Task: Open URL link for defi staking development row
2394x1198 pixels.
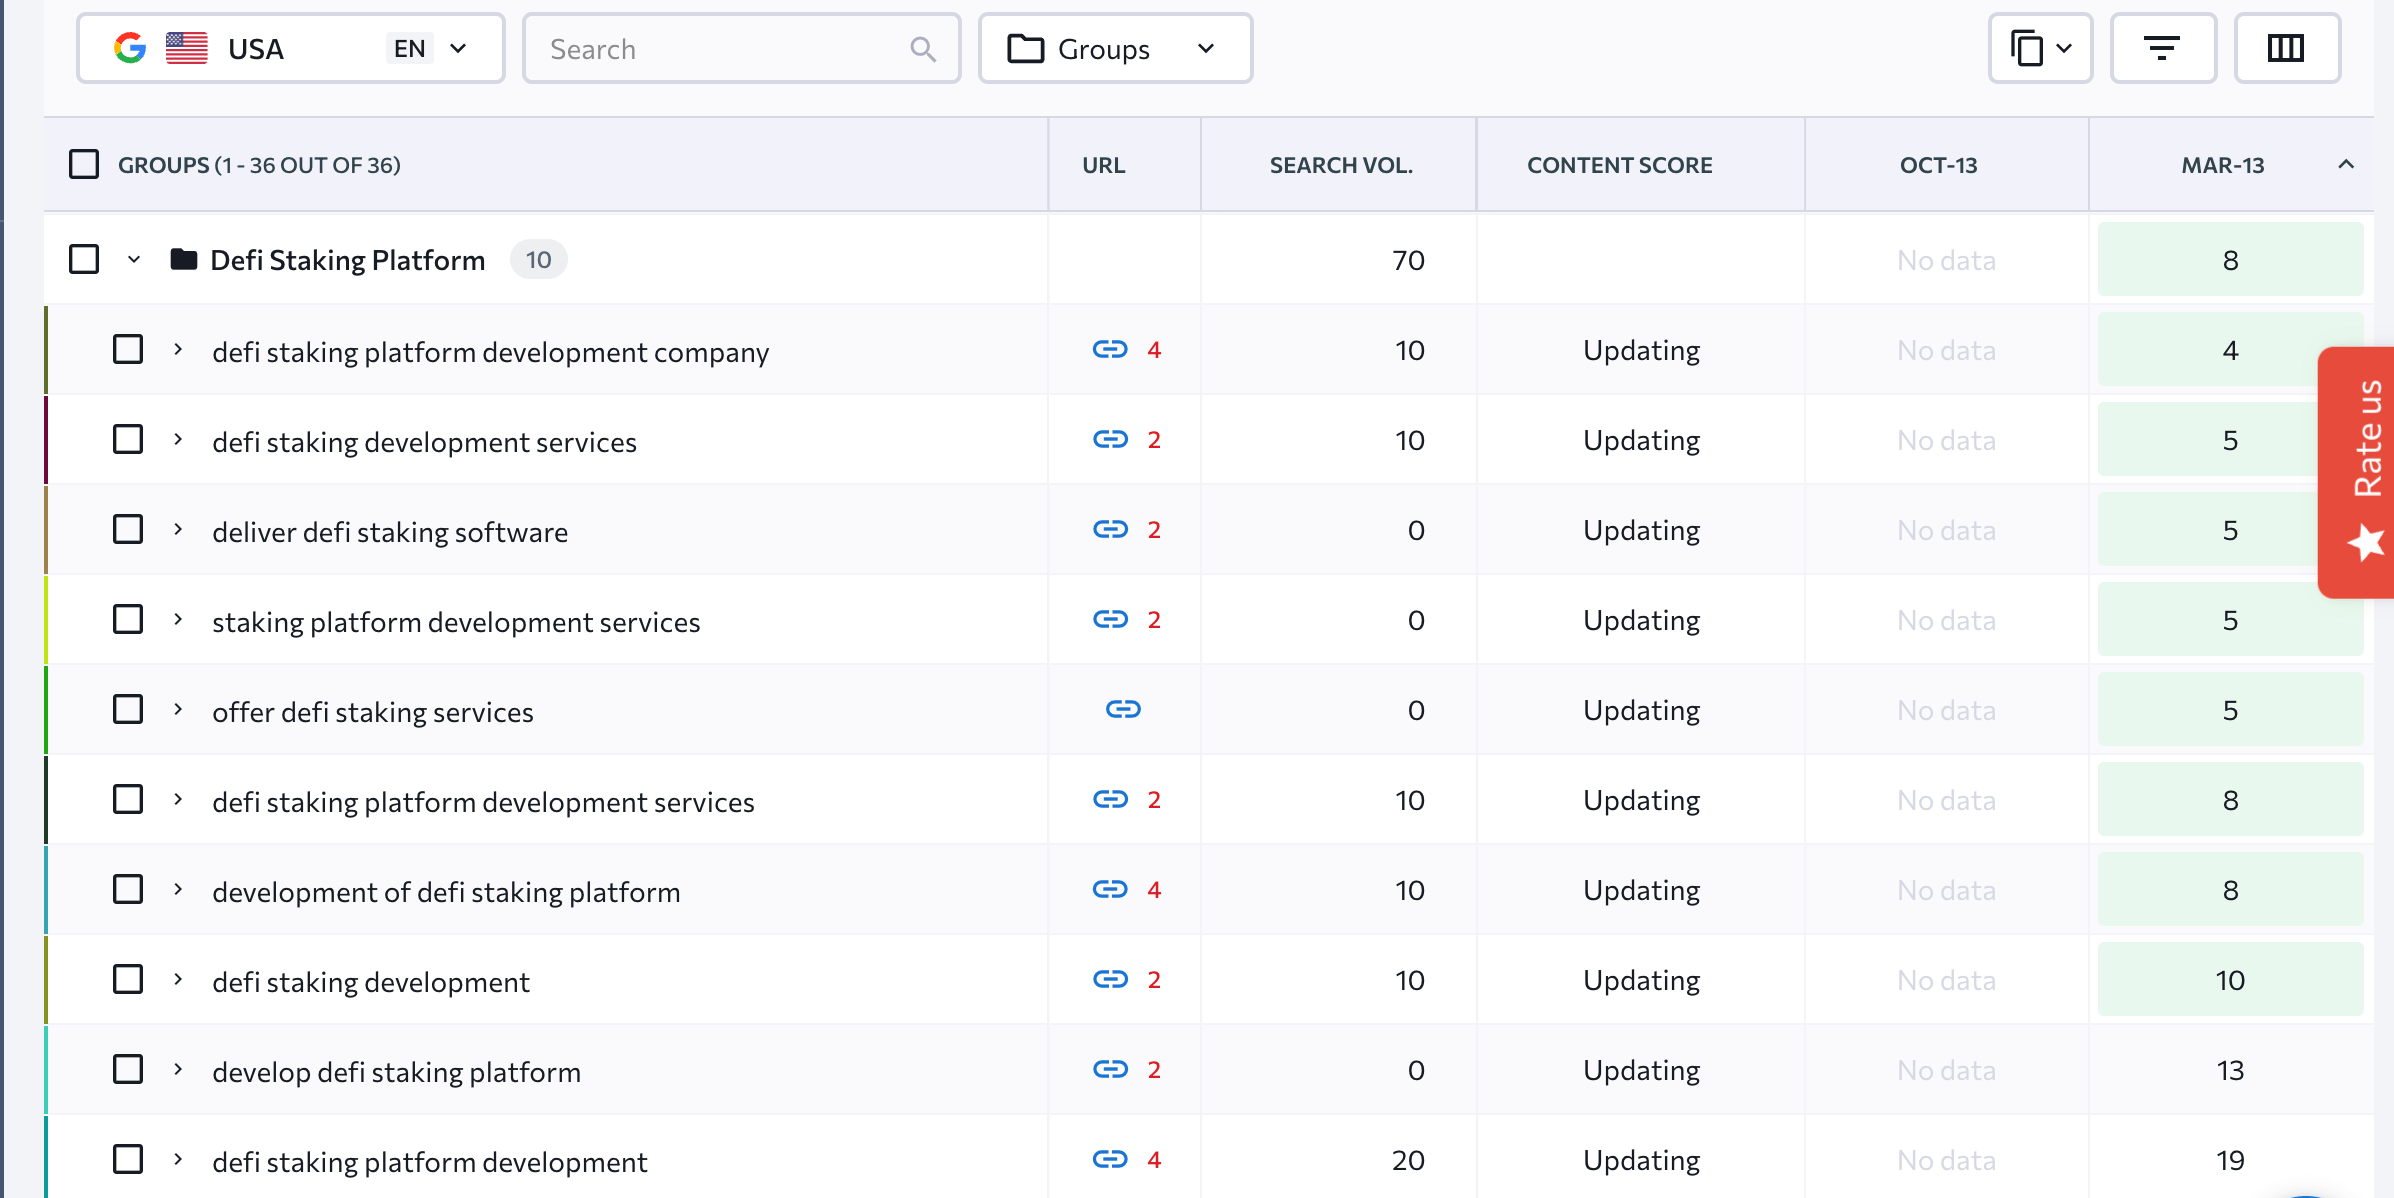Action: coord(1110,980)
